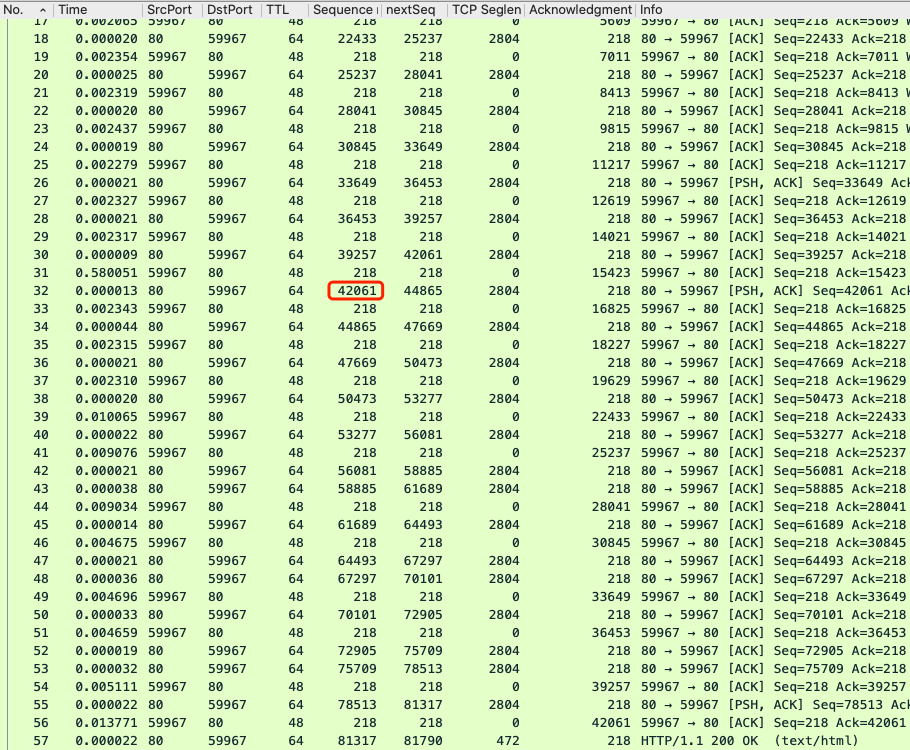Sort by the Acknowledgment column header
Image resolution: width=910 pixels, height=750 pixels.
(580, 9)
